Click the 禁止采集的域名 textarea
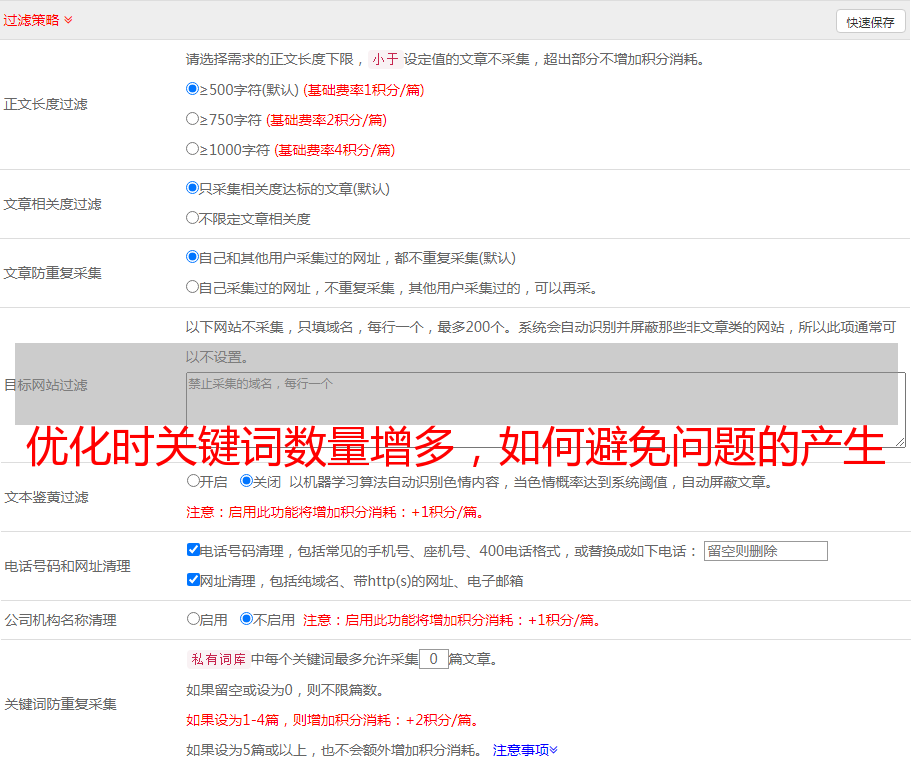The height and width of the screenshot is (768, 912). pos(545,409)
